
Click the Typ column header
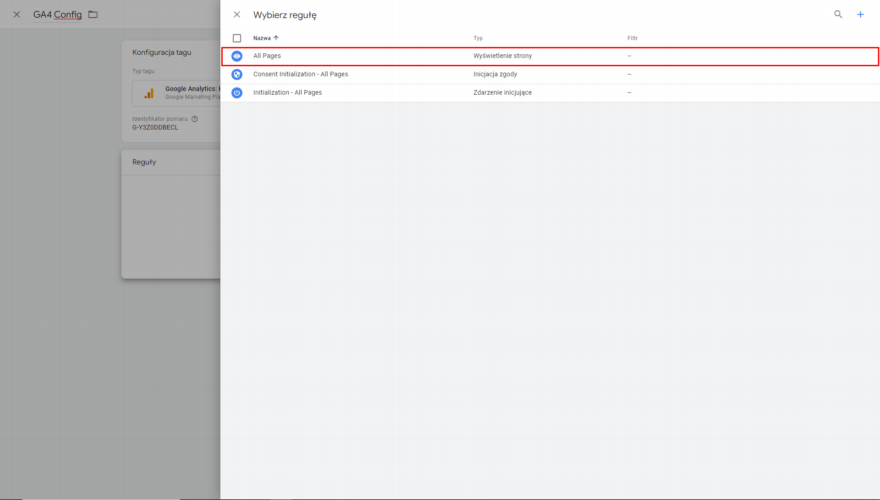click(479, 38)
